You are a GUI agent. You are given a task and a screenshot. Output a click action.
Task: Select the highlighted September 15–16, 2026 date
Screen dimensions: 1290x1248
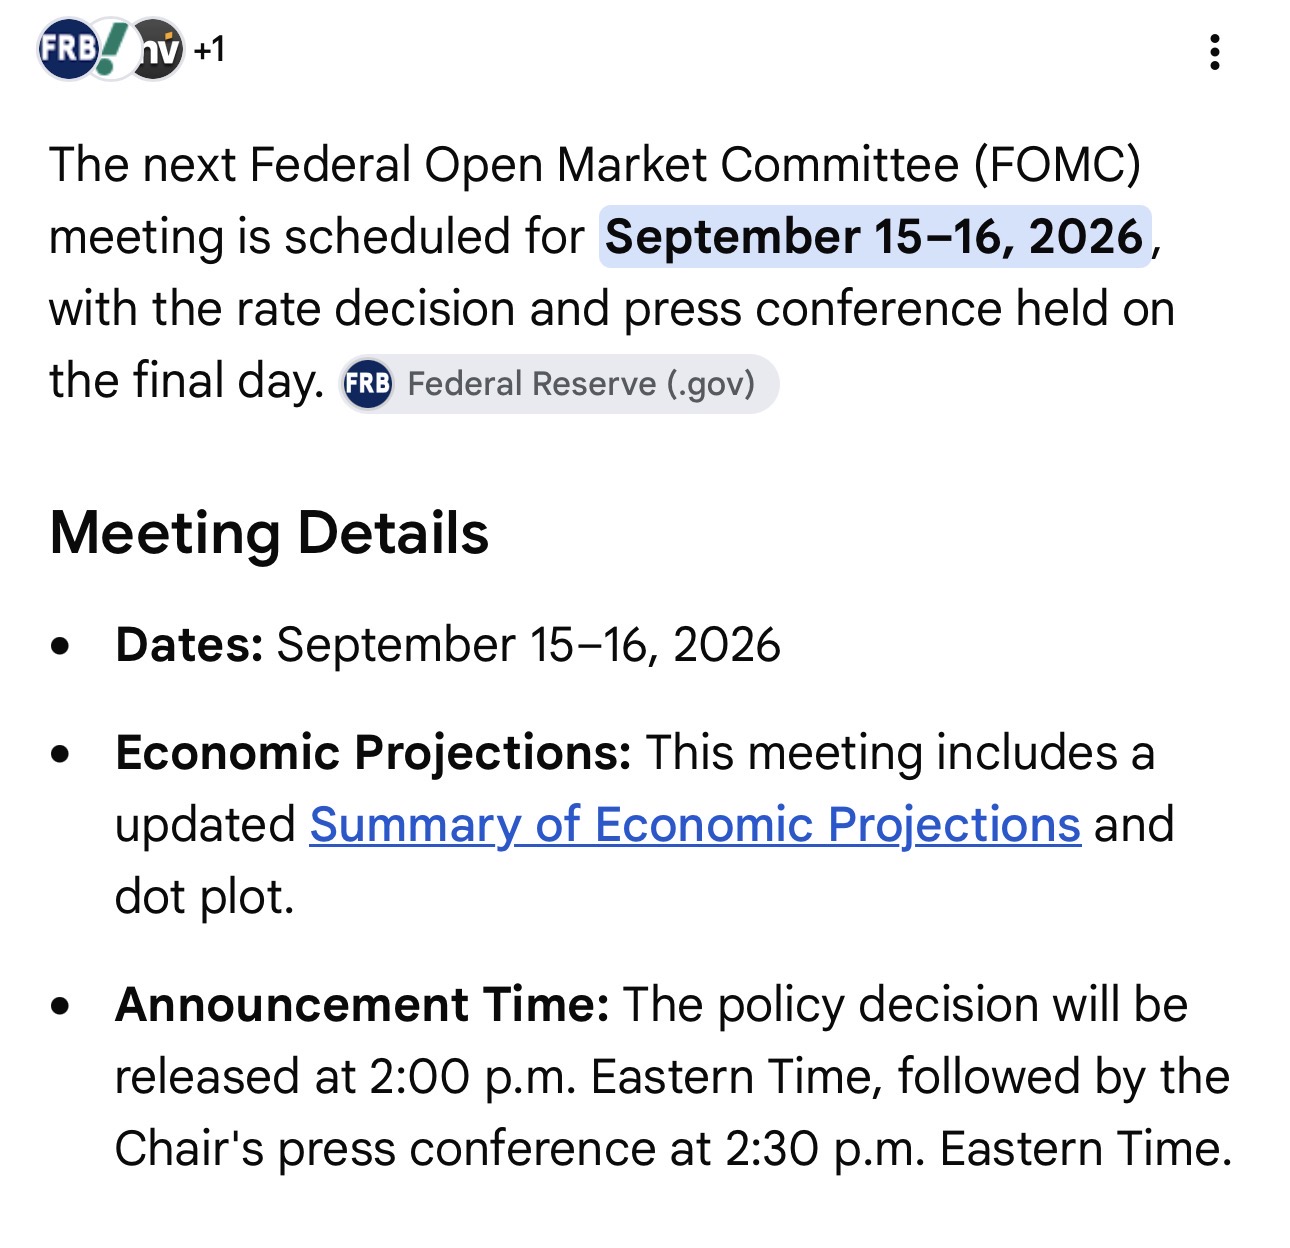875,237
